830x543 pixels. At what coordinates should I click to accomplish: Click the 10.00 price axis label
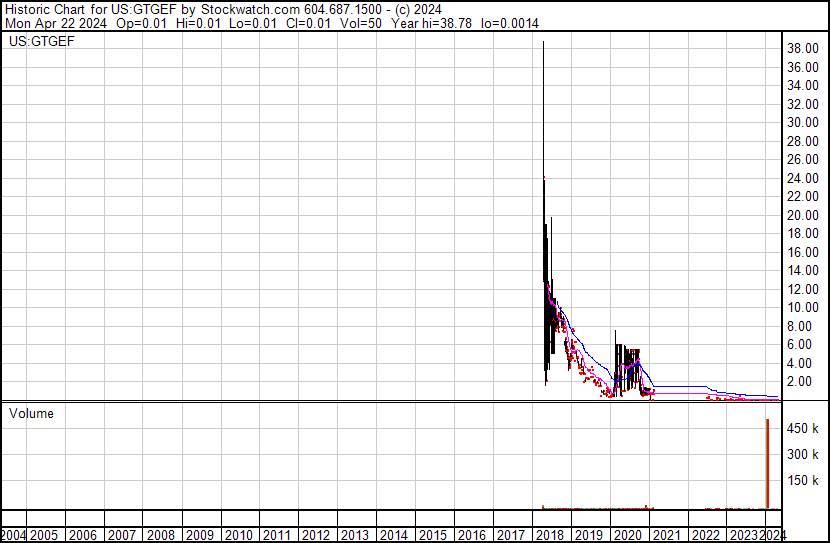click(x=803, y=307)
